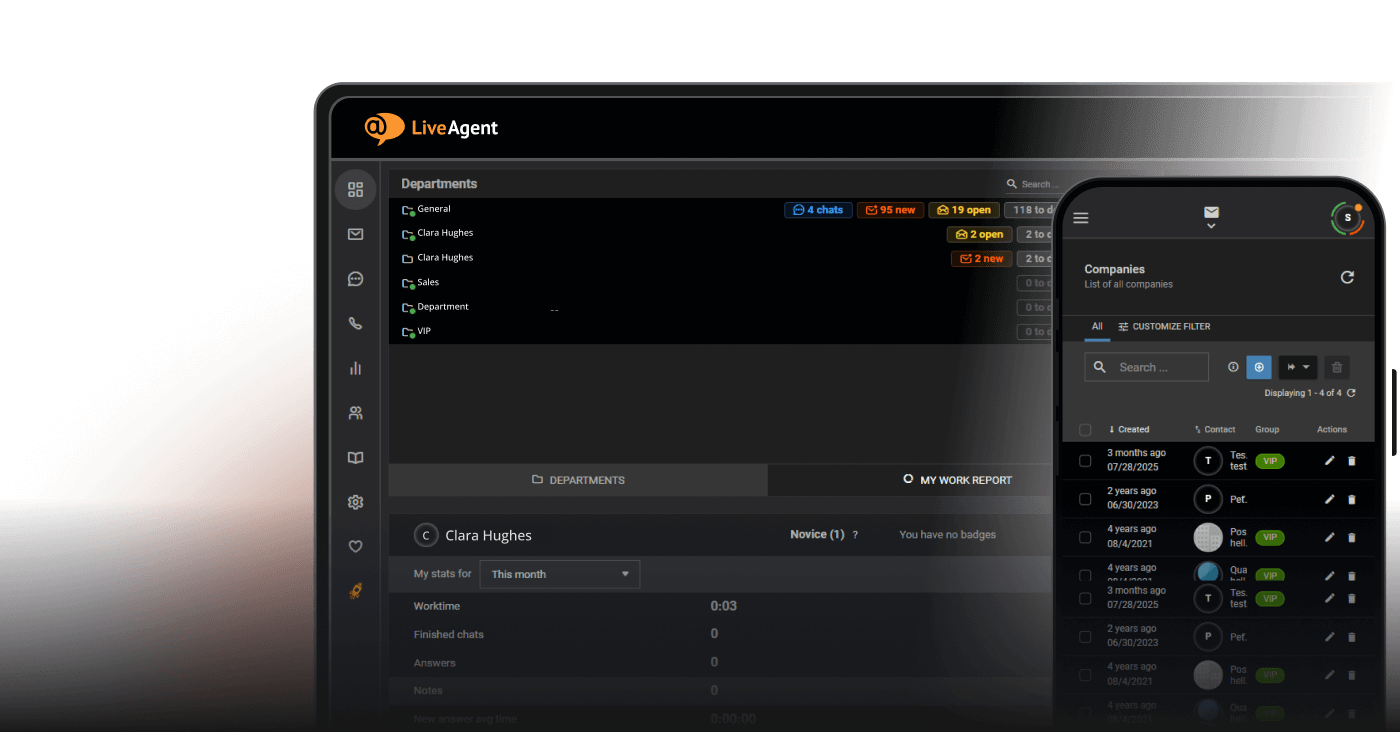
Task: Open the "This month" stats dropdown
Action: coord(558,574)
